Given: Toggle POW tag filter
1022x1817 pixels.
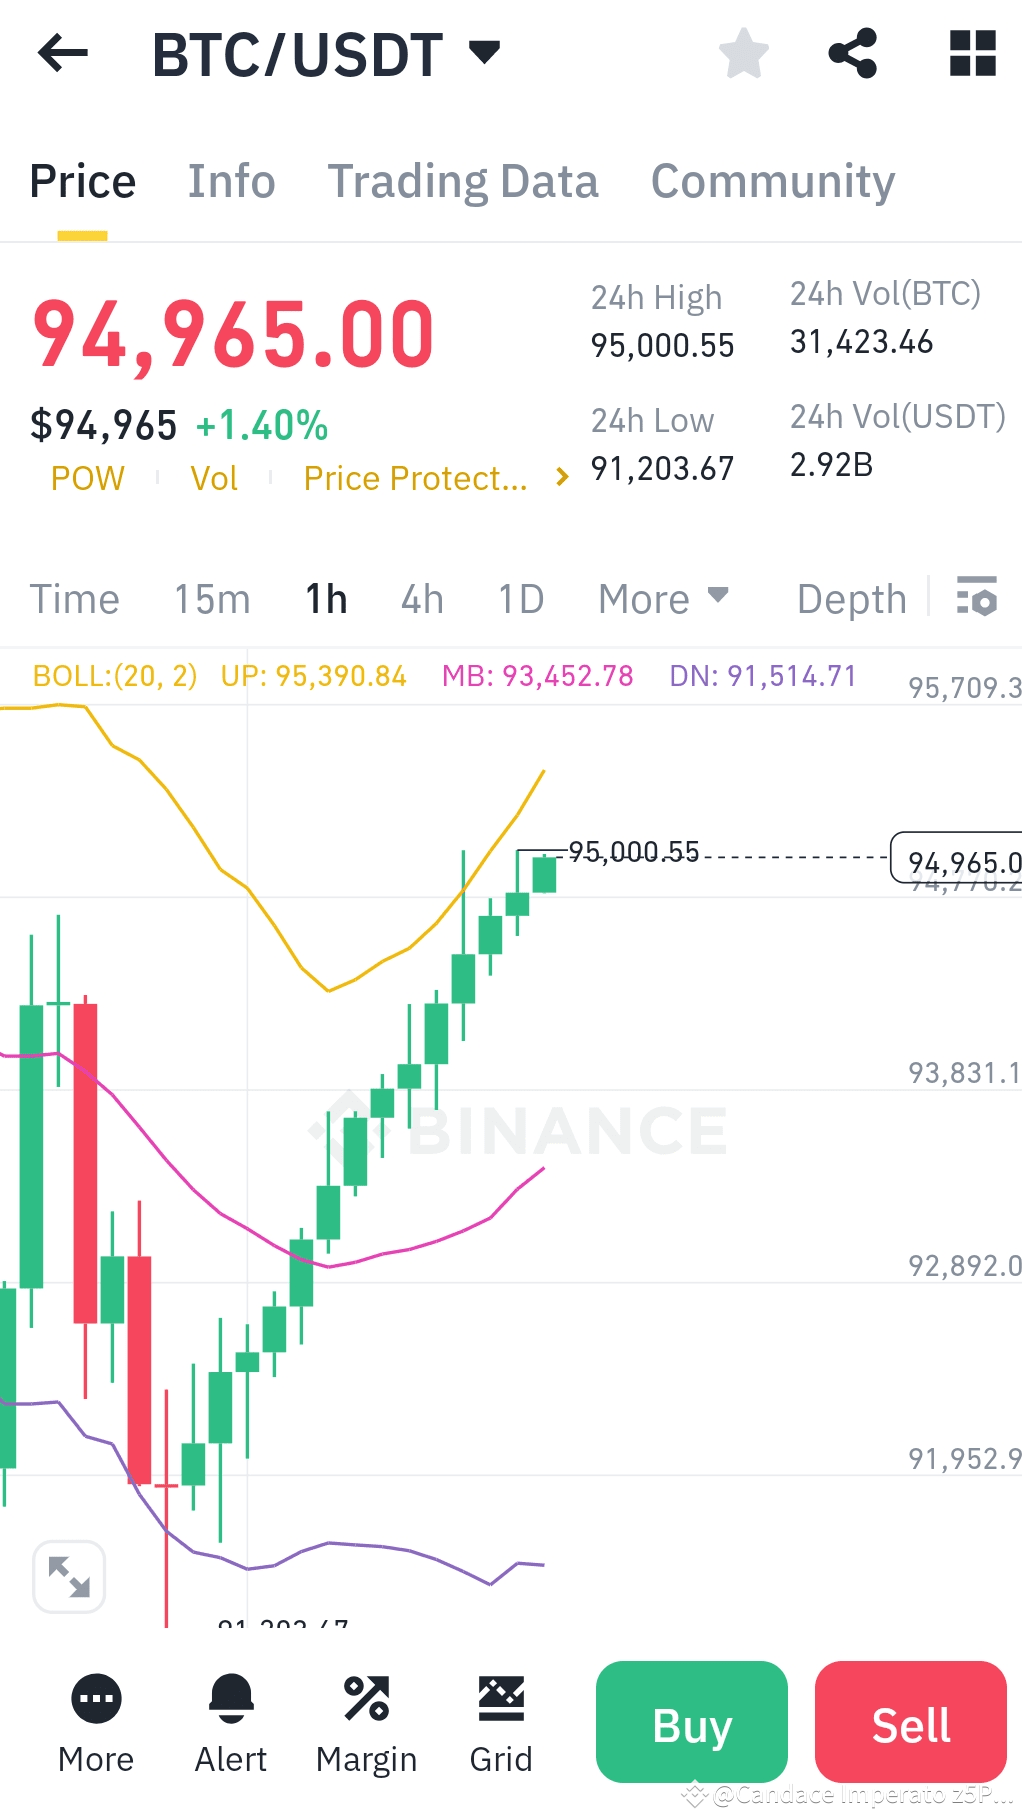Looking at the screenshot, I should pyautogui.click(x=87, y=478).
